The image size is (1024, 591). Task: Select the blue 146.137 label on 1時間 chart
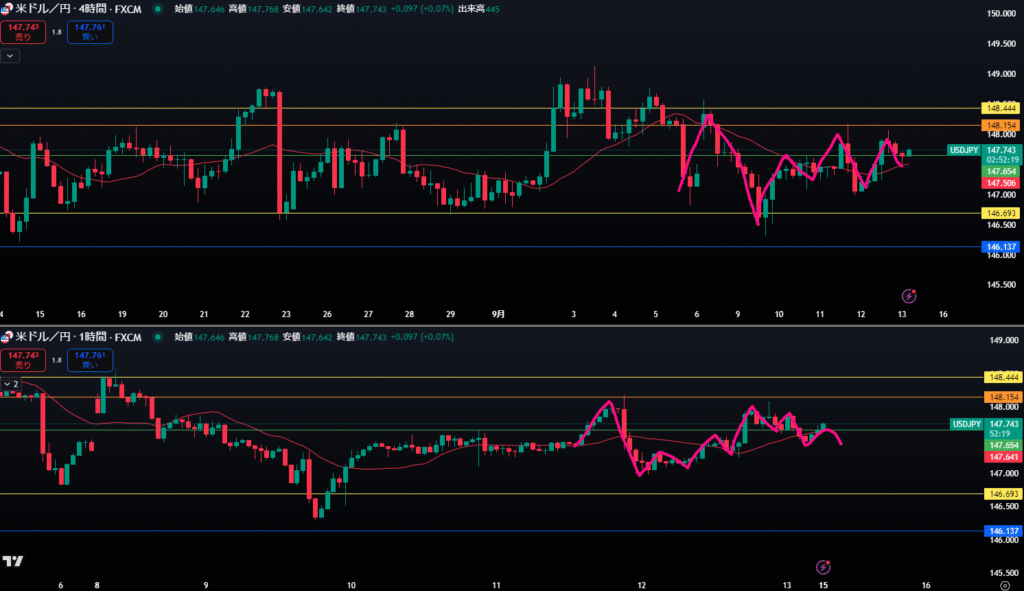point(1003,531)
